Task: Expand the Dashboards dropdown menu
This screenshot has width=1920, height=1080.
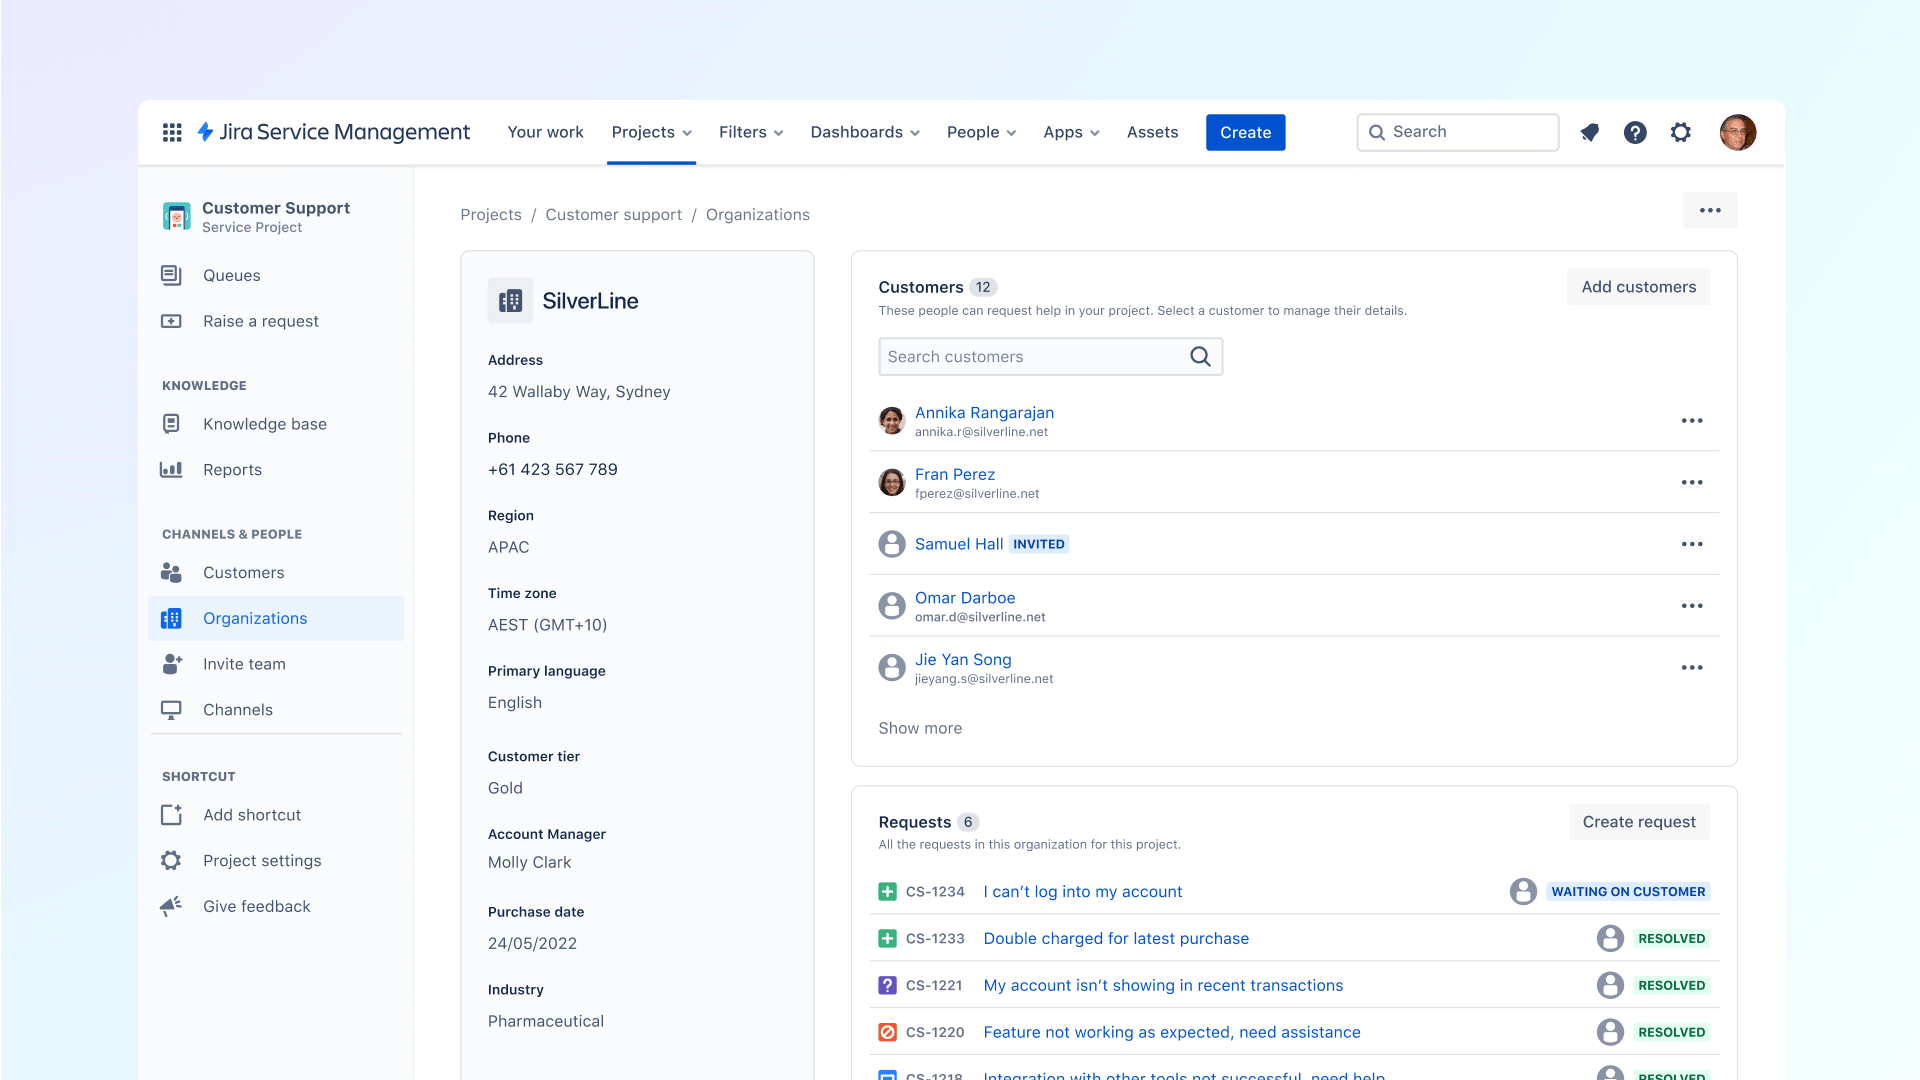Action: (864, 132)
